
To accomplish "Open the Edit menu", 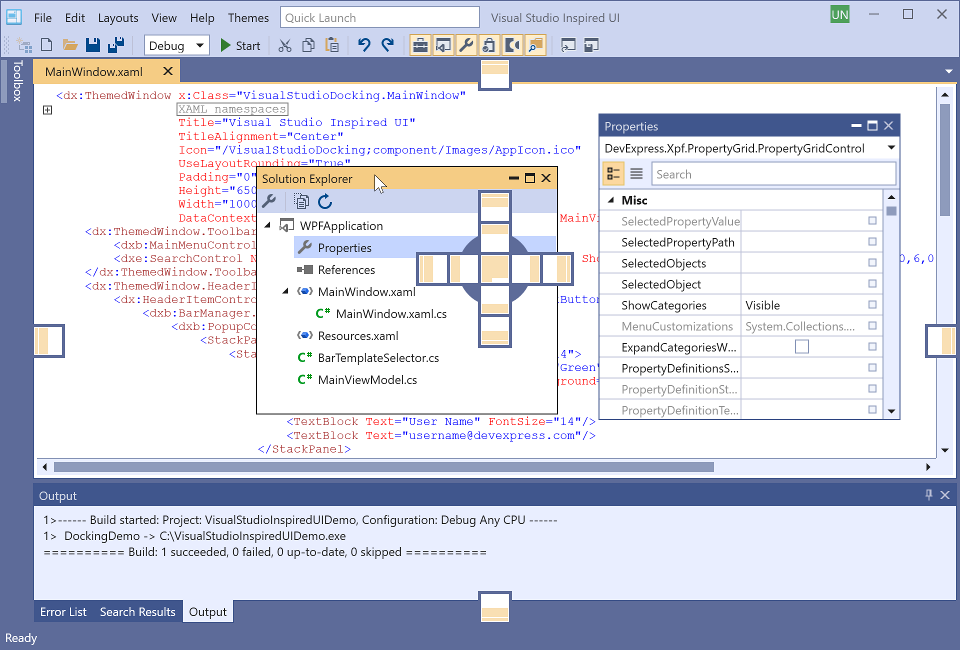I will click(x=75, y=18).
